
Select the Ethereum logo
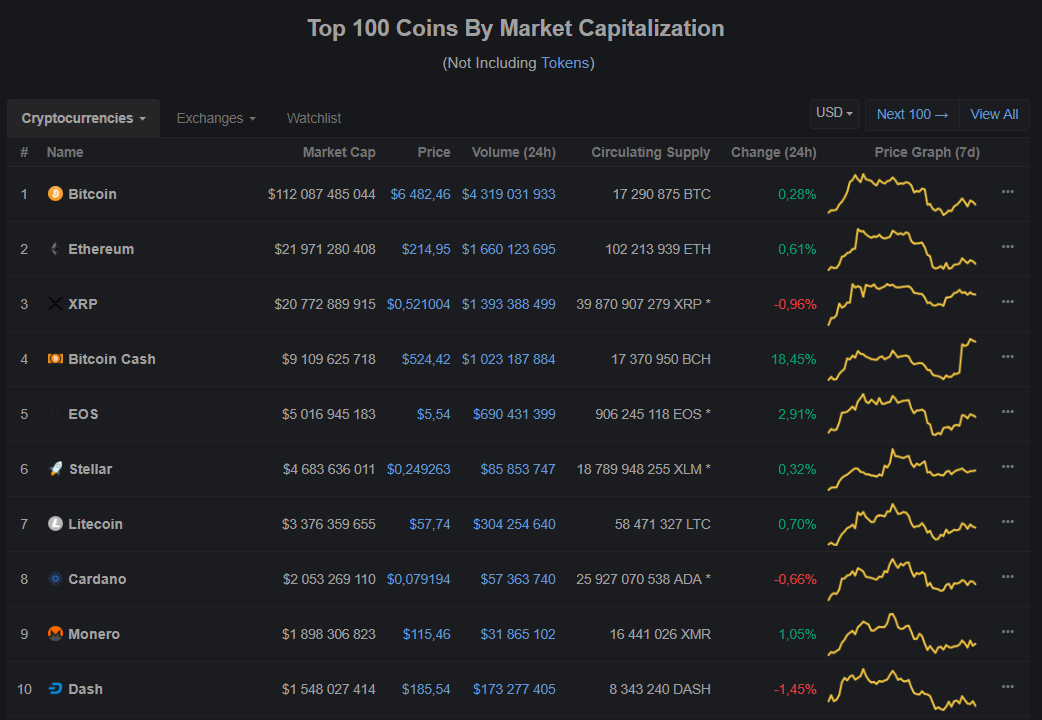coord(55,249)
